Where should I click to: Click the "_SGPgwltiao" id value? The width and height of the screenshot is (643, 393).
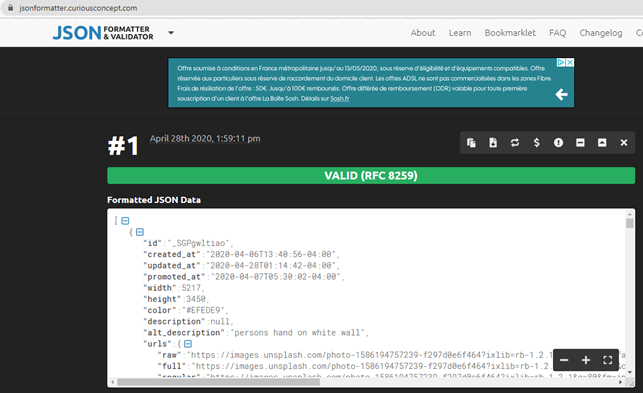(198, 243)
